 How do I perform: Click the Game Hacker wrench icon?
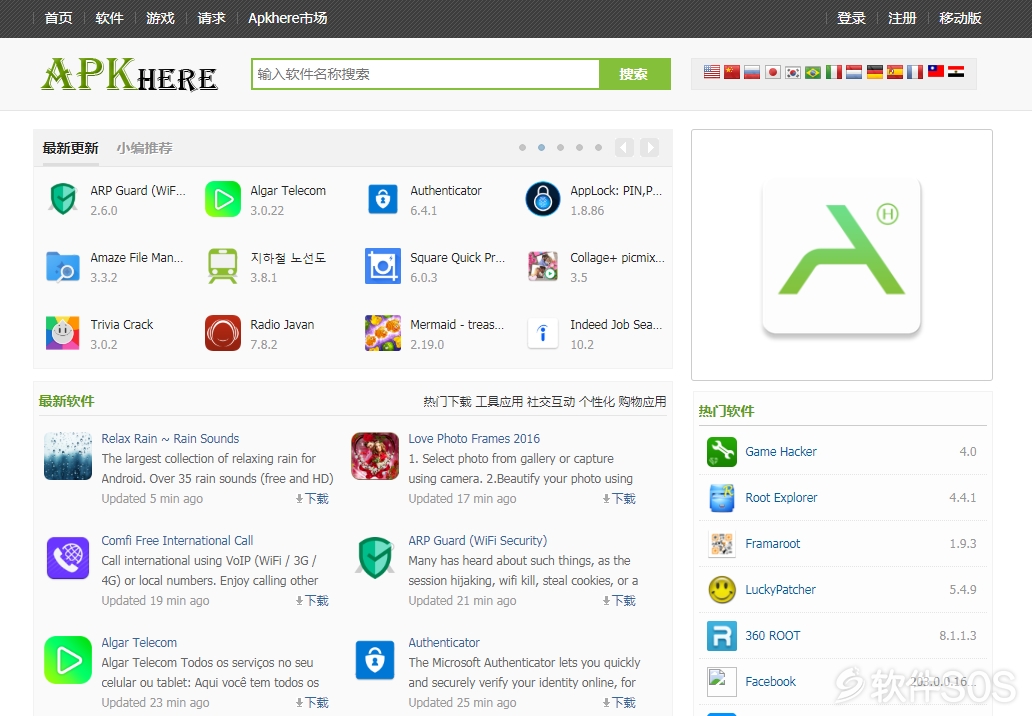click(x=722, y=452)
